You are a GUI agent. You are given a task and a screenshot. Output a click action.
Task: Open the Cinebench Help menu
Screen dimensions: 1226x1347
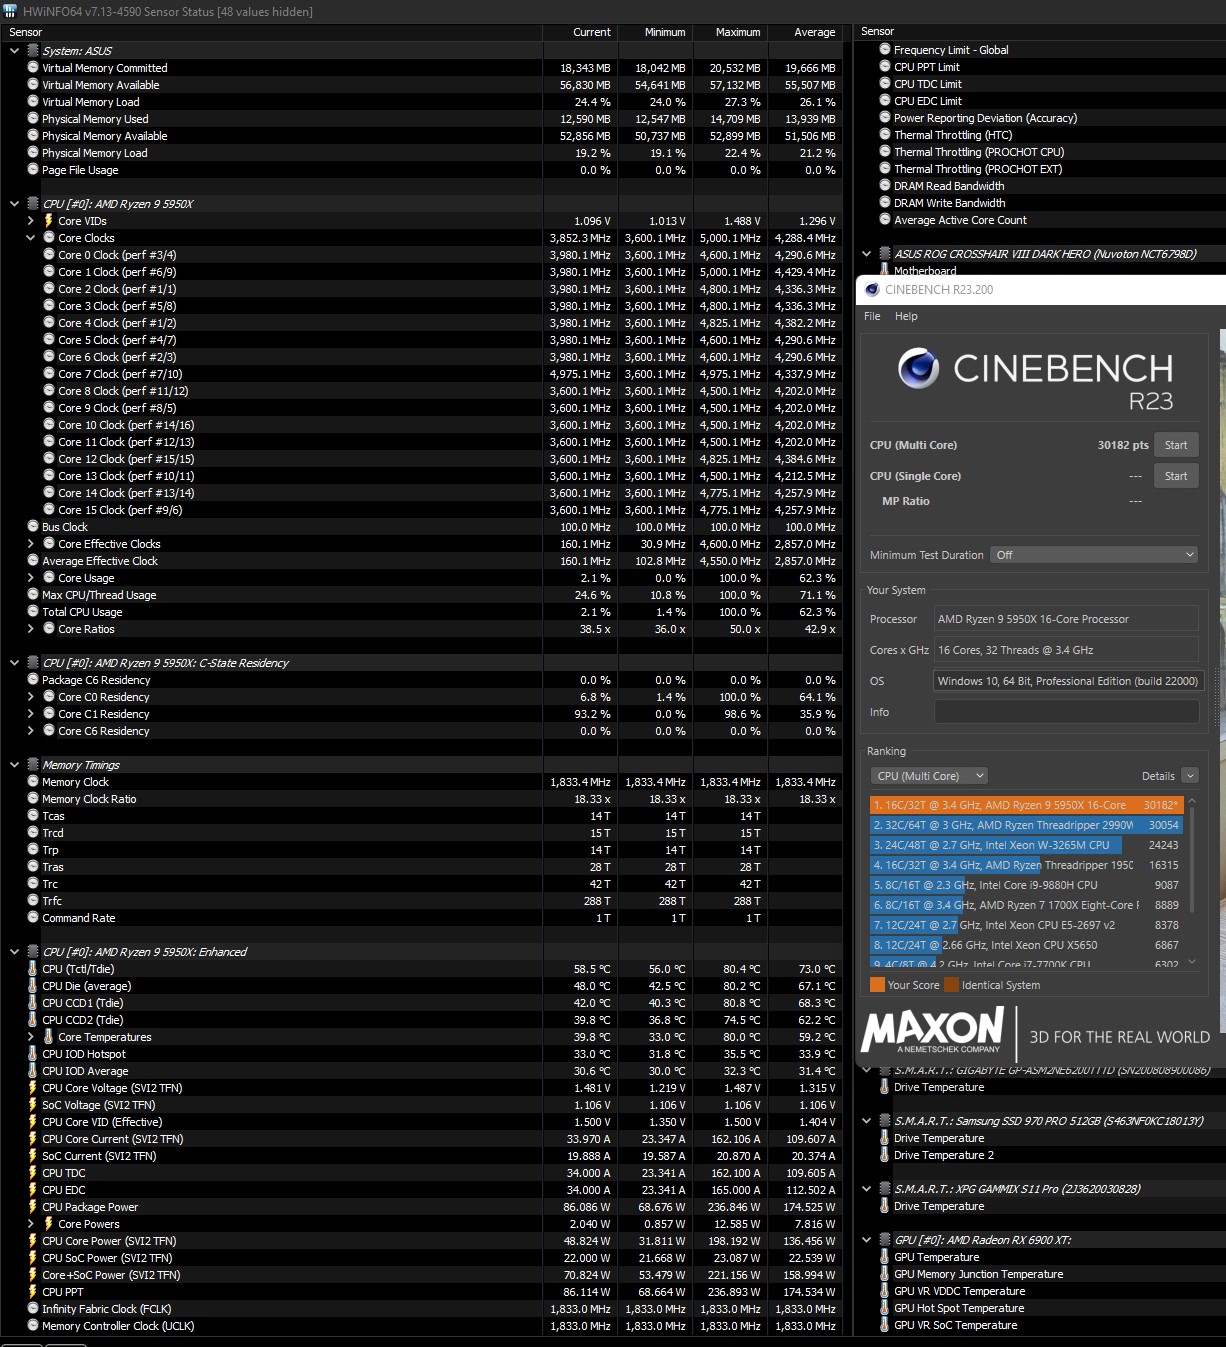pyautogui.click(x=906, y=316)
